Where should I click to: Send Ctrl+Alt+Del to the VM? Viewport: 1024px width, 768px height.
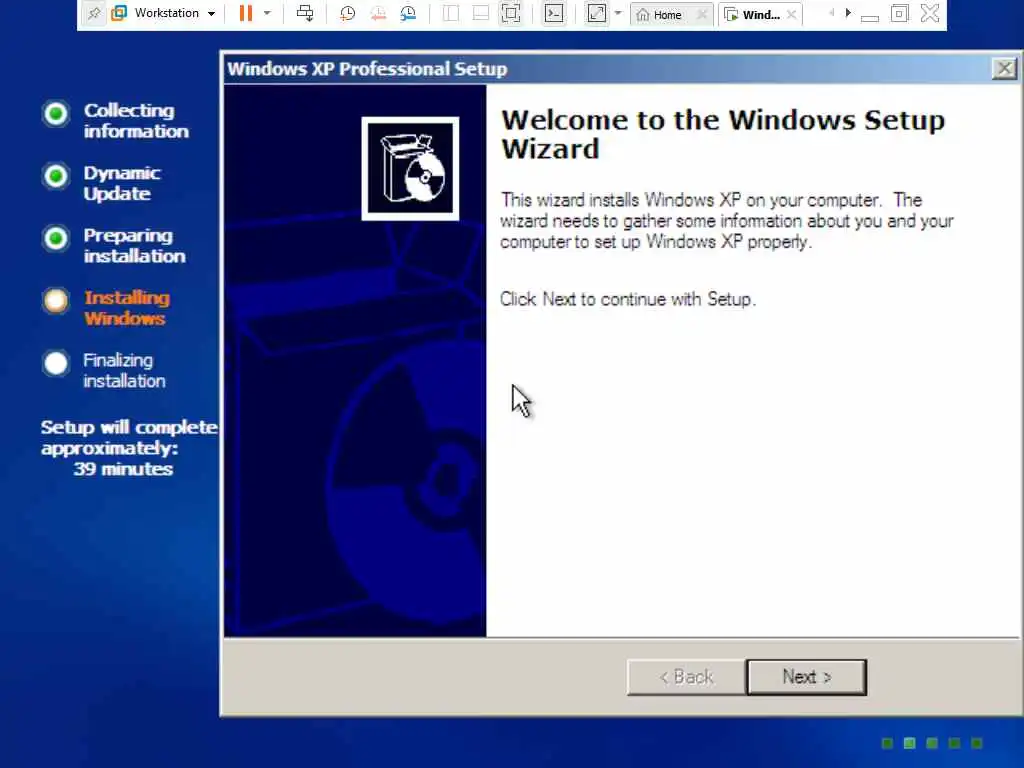point(305,13)
